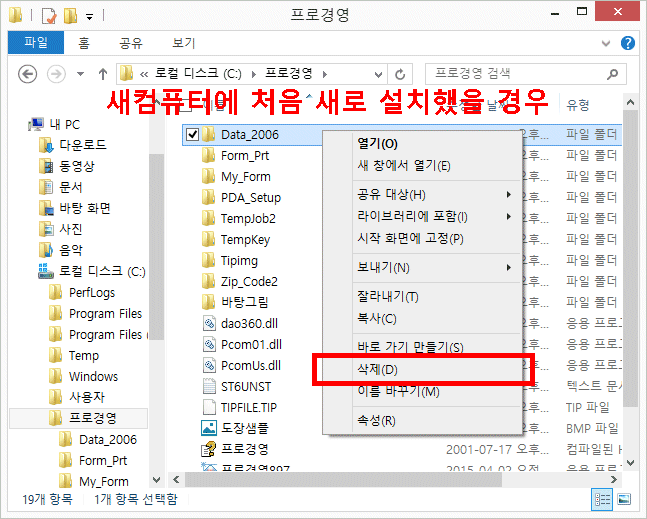Screen dimensions: 647x519
Task: Click the PDA_Setup folder icon
Action: pos(209,198)
